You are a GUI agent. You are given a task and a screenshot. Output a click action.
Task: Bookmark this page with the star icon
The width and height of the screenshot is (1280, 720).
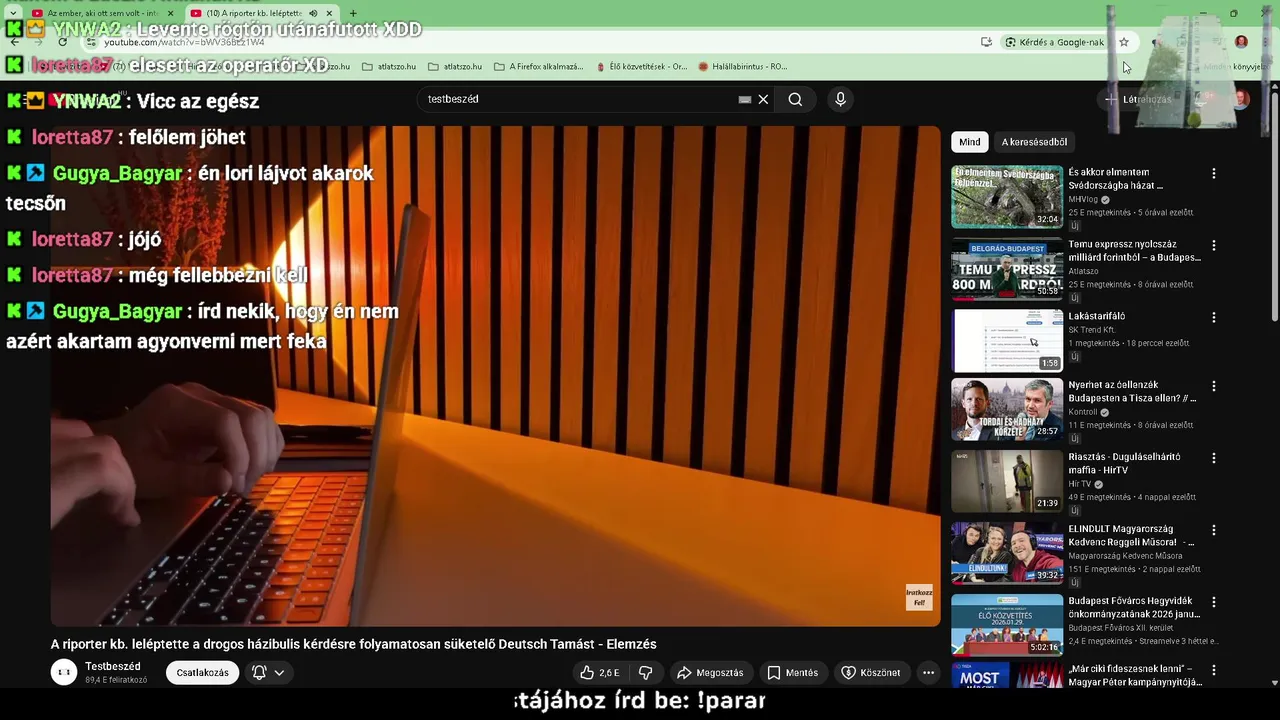(1124, 42)
